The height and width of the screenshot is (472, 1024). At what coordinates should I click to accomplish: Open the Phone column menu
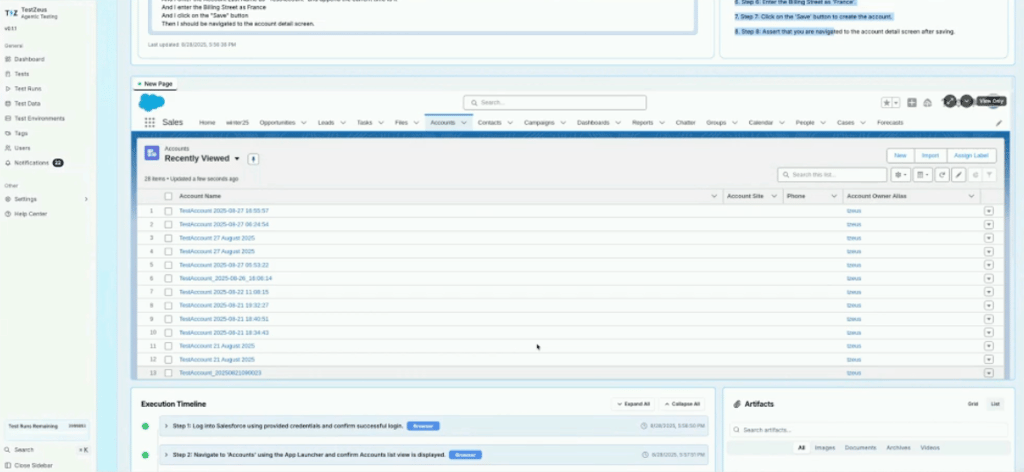click(x=834, y=196)
